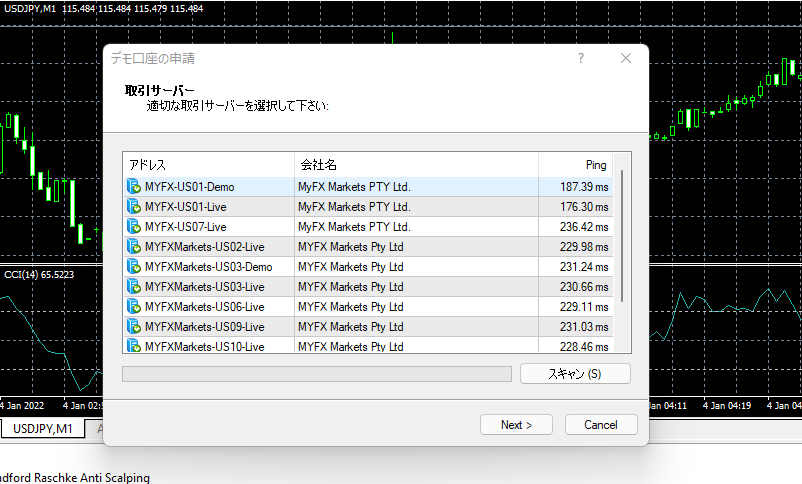
Task: Click the スキャン (S) button
Action: point(575,373)
